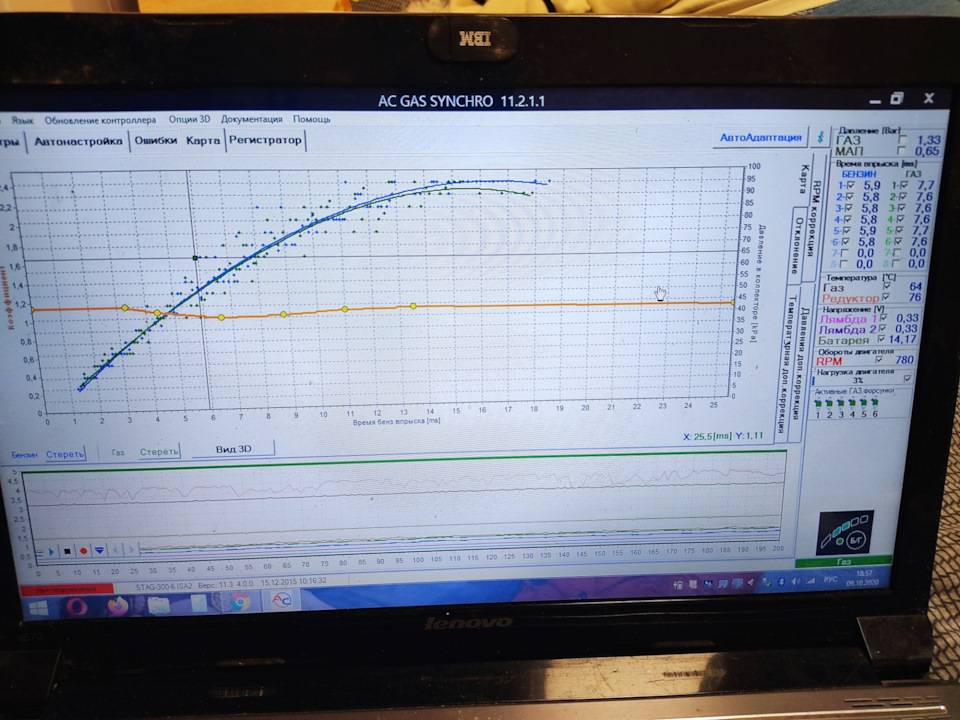
Task: Toggle the RPM checkbox
Action: pyautogui.click(x=879, y=360)
